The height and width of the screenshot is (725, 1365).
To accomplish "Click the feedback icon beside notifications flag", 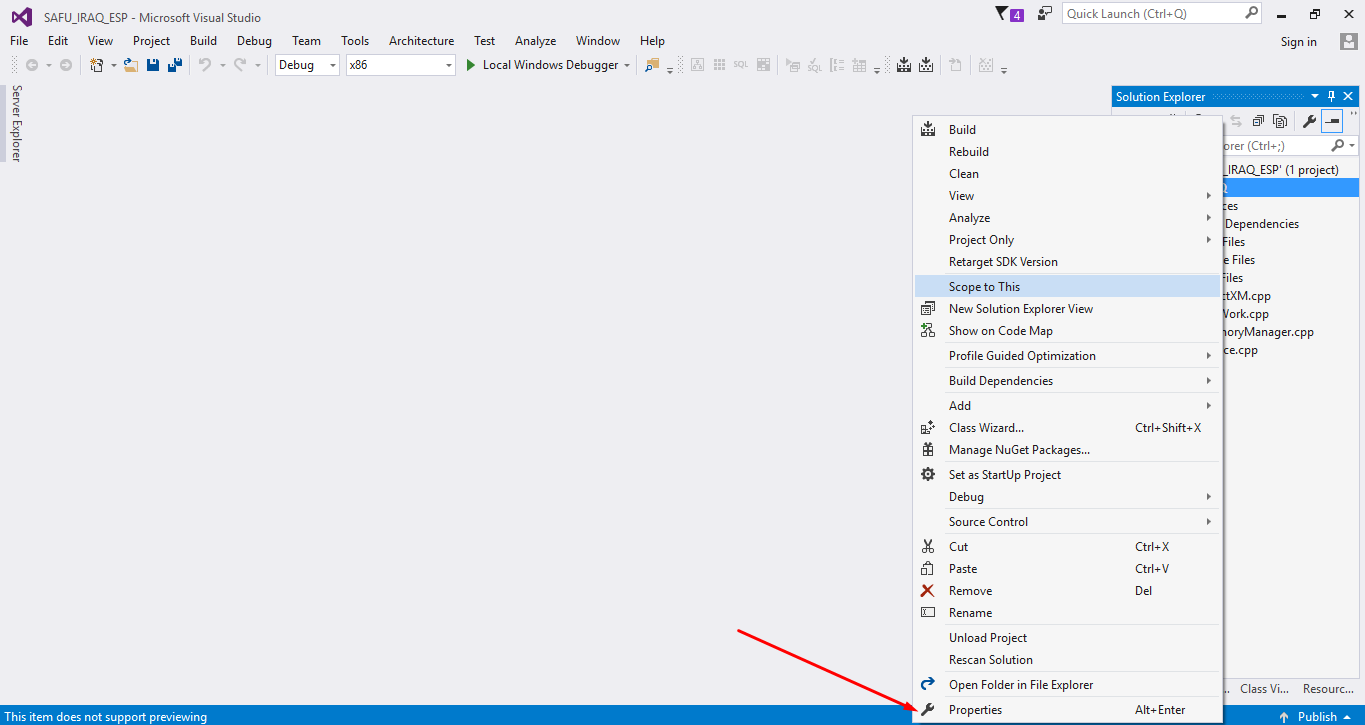I will (1045, 14).
